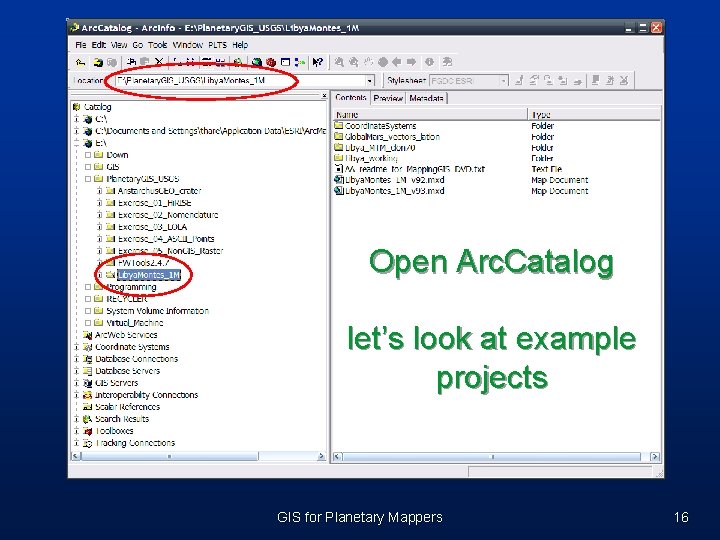Sort by the Type column header
720x540 pixels.
point(594,114)
